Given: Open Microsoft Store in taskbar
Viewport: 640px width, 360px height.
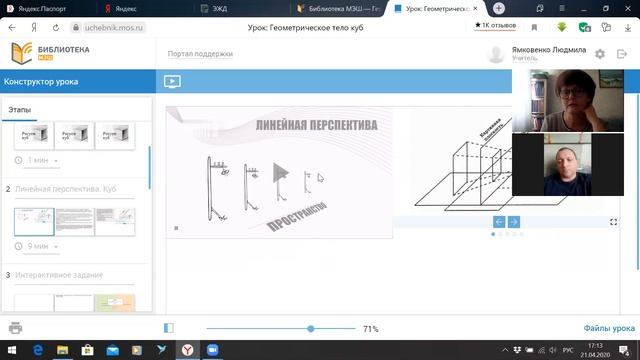Looking at the screenshot, I should click(x=87, y=350).
